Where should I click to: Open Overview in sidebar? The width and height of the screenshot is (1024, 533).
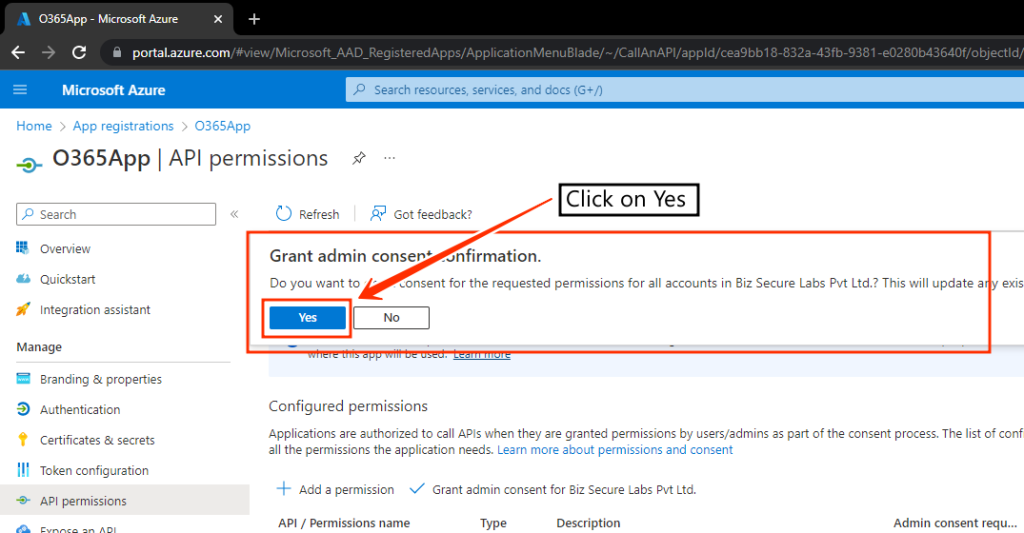point(65,249)
